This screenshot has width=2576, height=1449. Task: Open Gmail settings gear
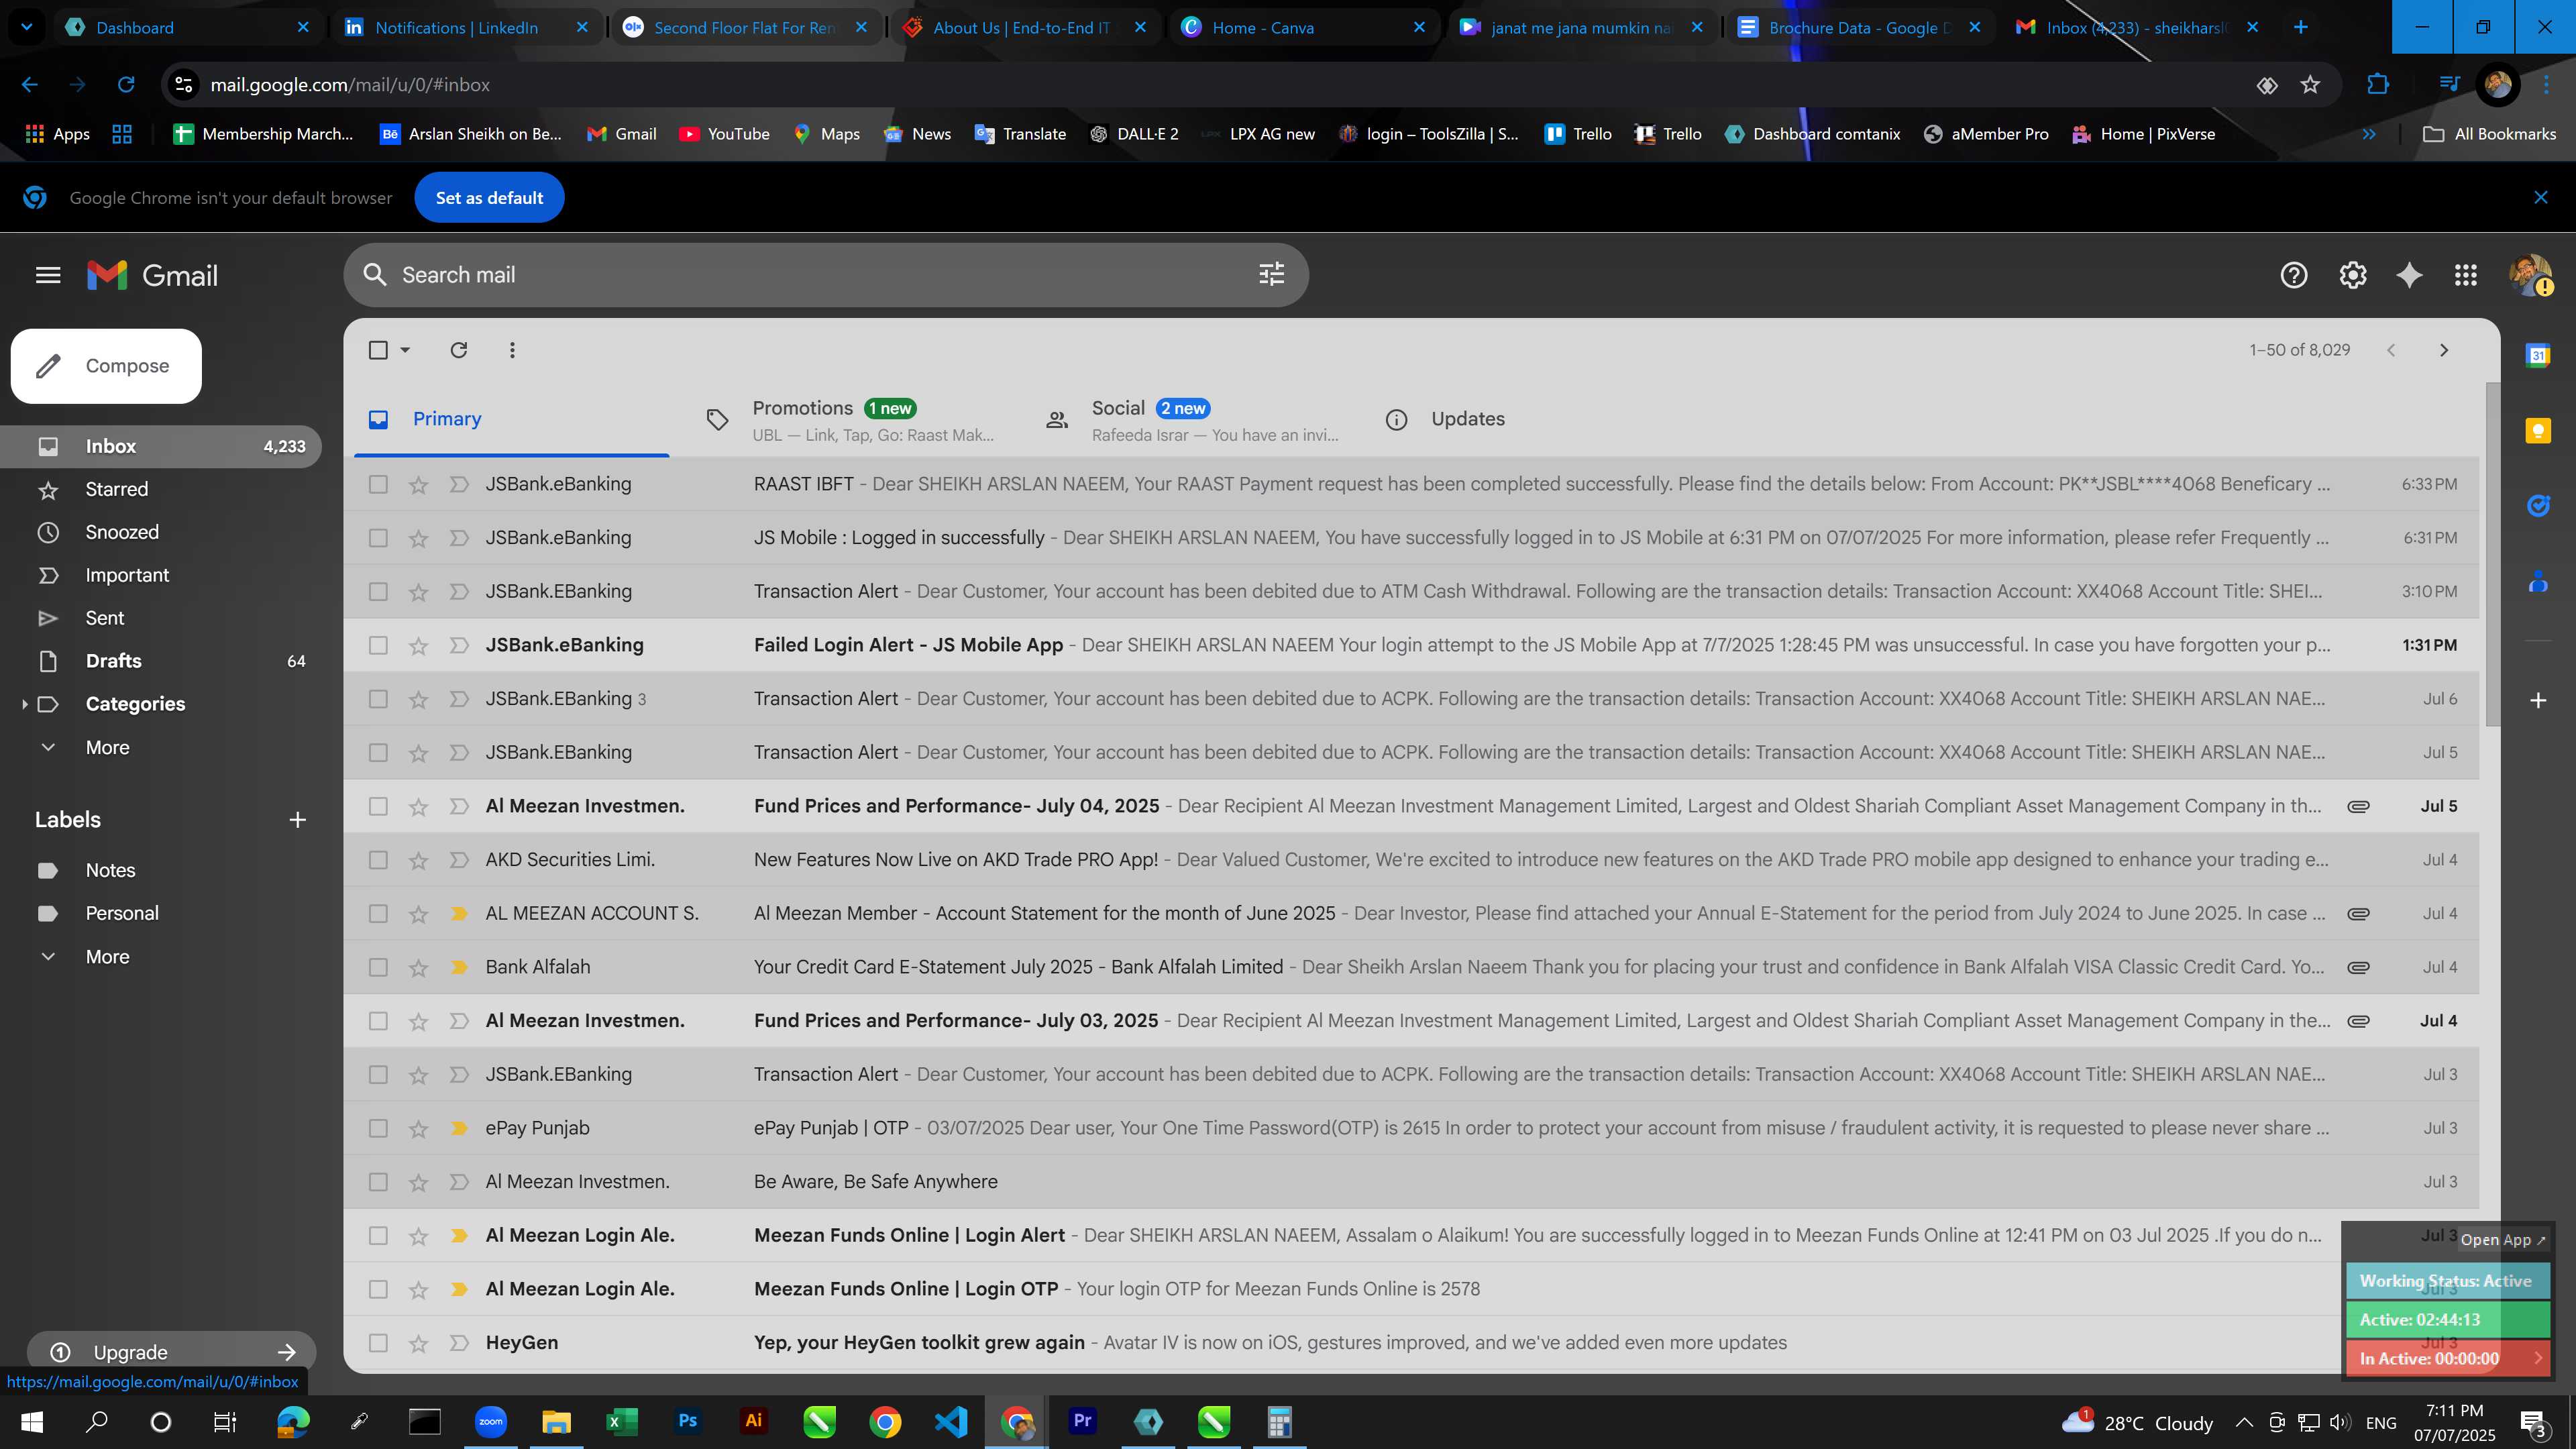tap(2352, 275)
